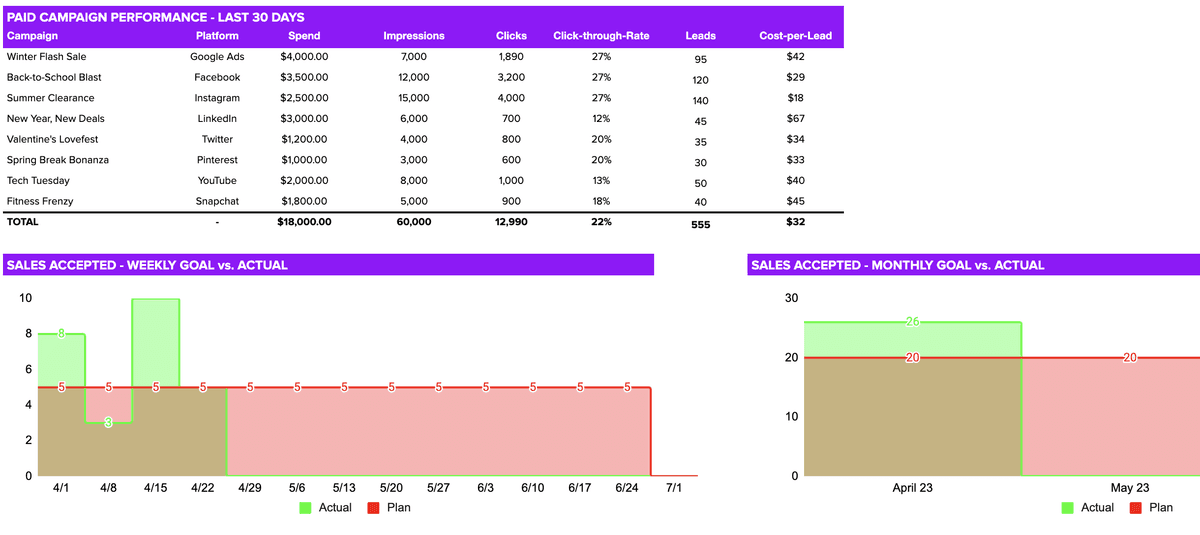This screenshot has height=535, width=1200.
Task: Select the Weekly Goal vs. Actual chart header
Action: coord(147,265)
